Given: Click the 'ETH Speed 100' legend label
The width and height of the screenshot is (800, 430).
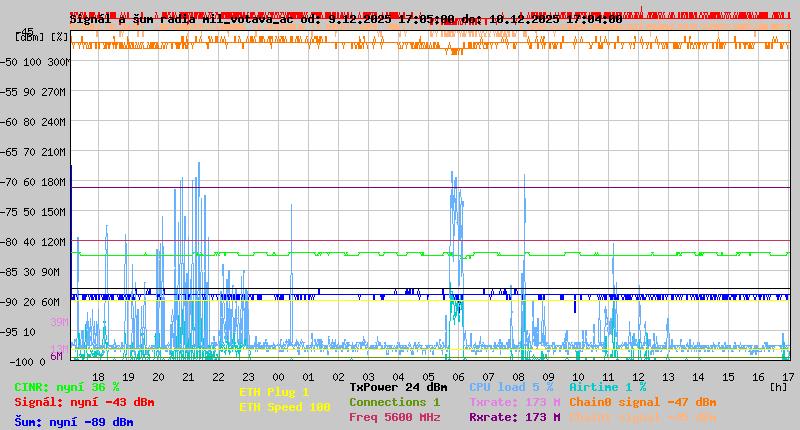Looking at the screenshot, I should coord(285,407).
